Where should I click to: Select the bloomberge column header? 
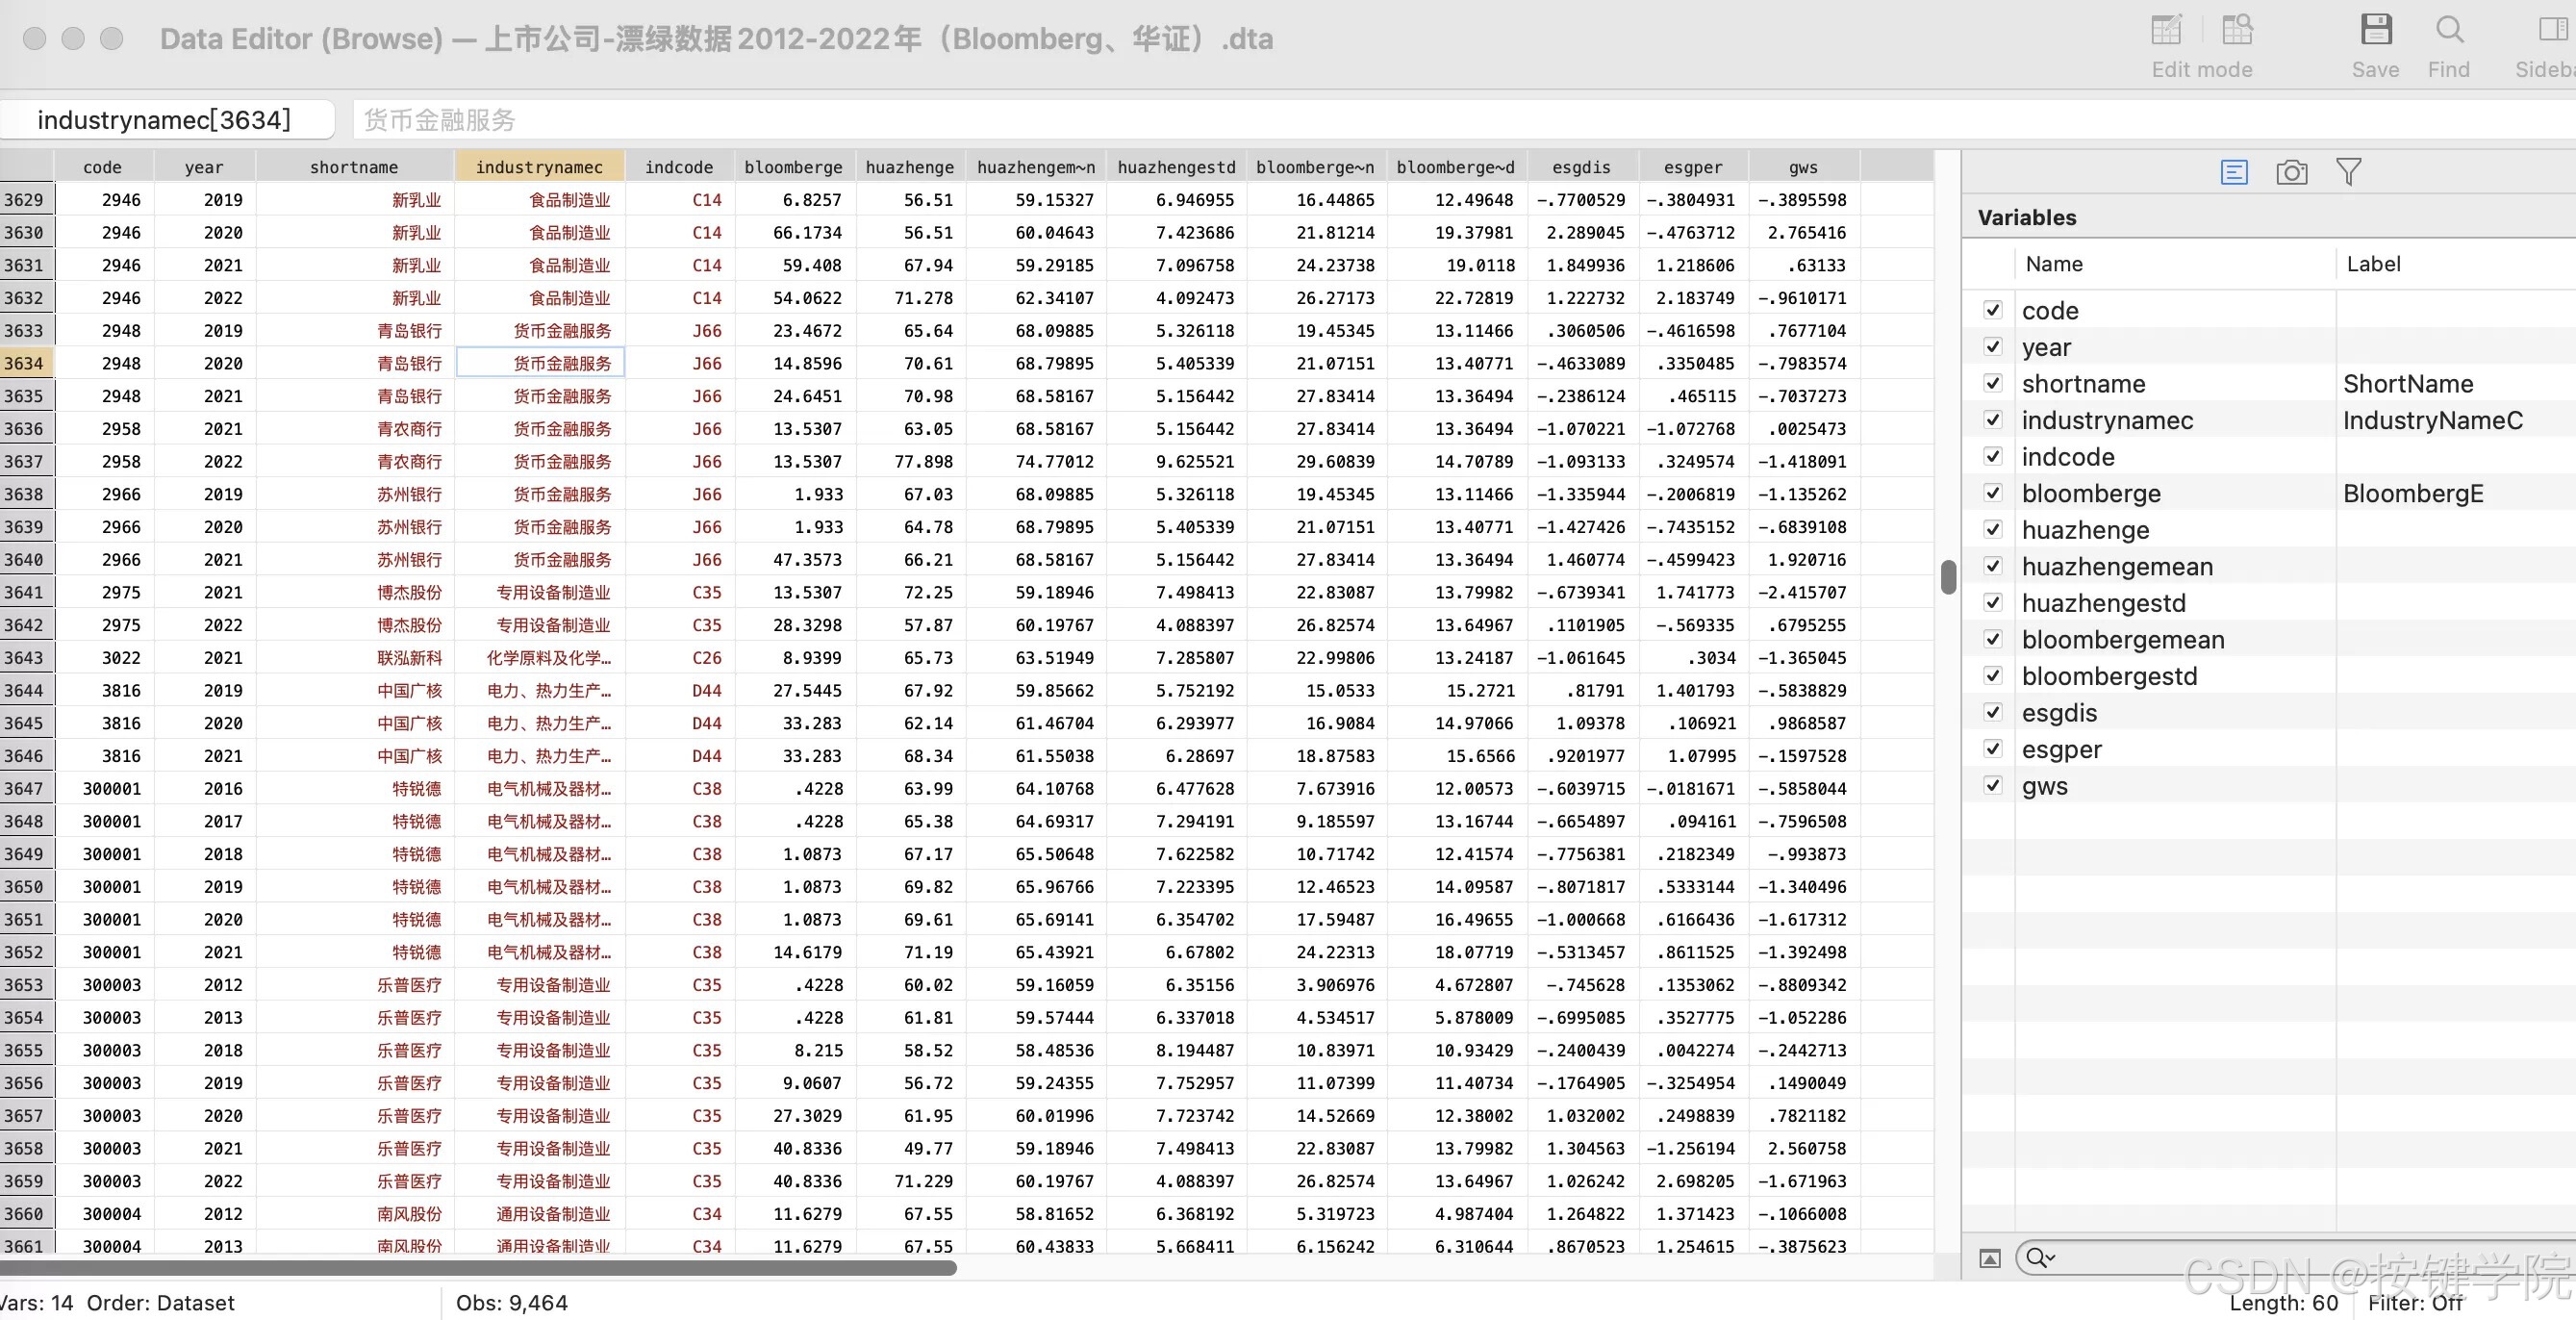pyautogui.click(x=794, y=167)
